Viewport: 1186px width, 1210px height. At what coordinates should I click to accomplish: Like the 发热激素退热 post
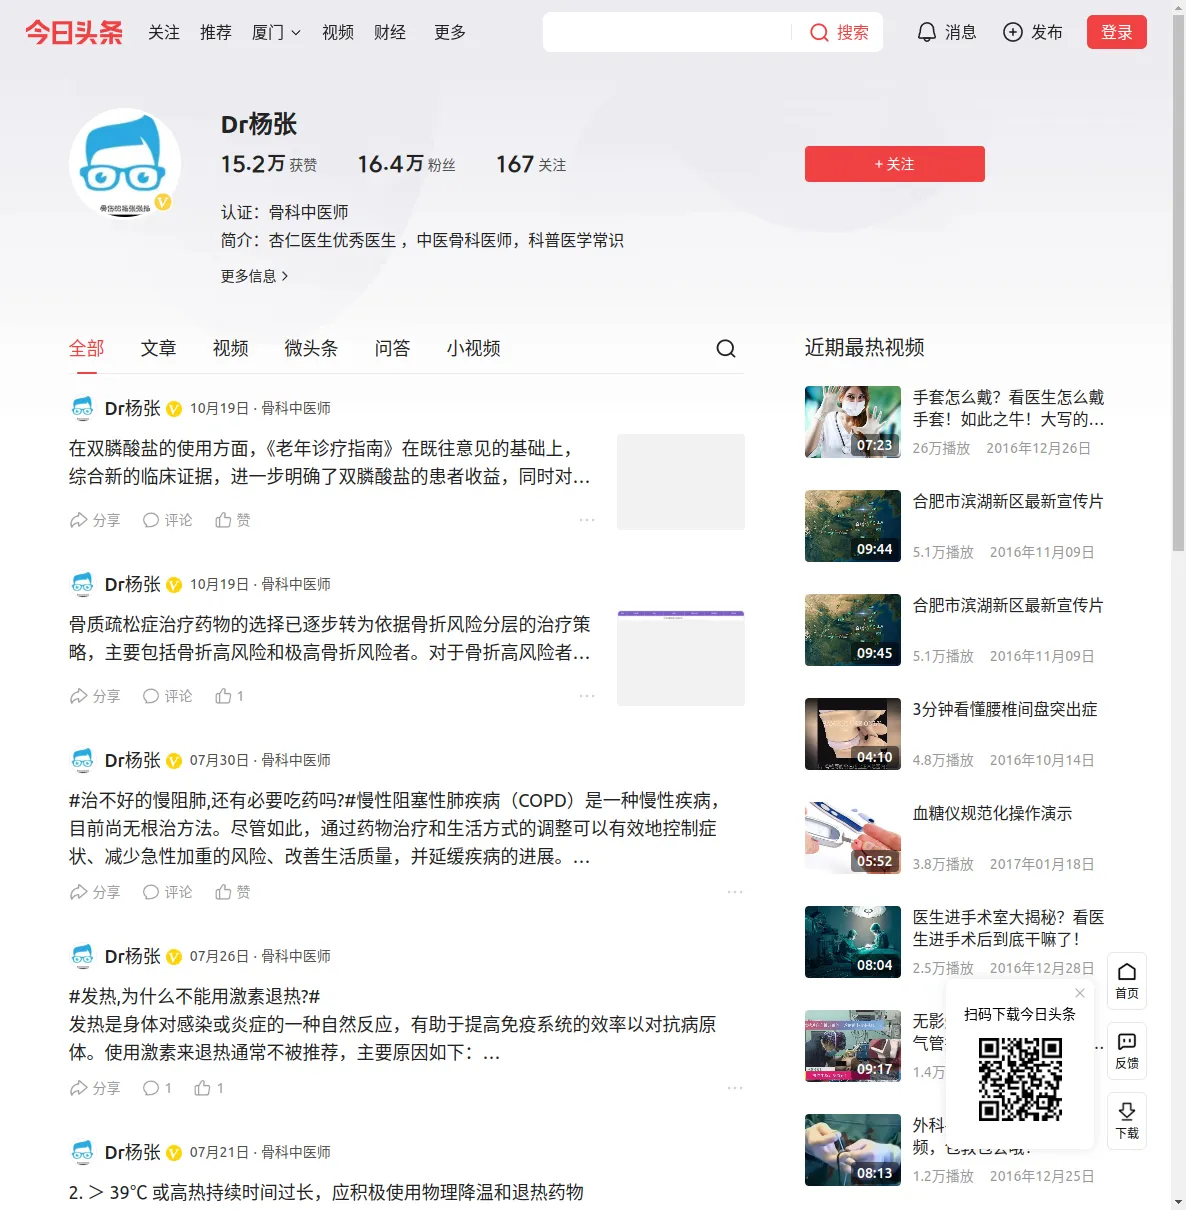(209, 1088)
